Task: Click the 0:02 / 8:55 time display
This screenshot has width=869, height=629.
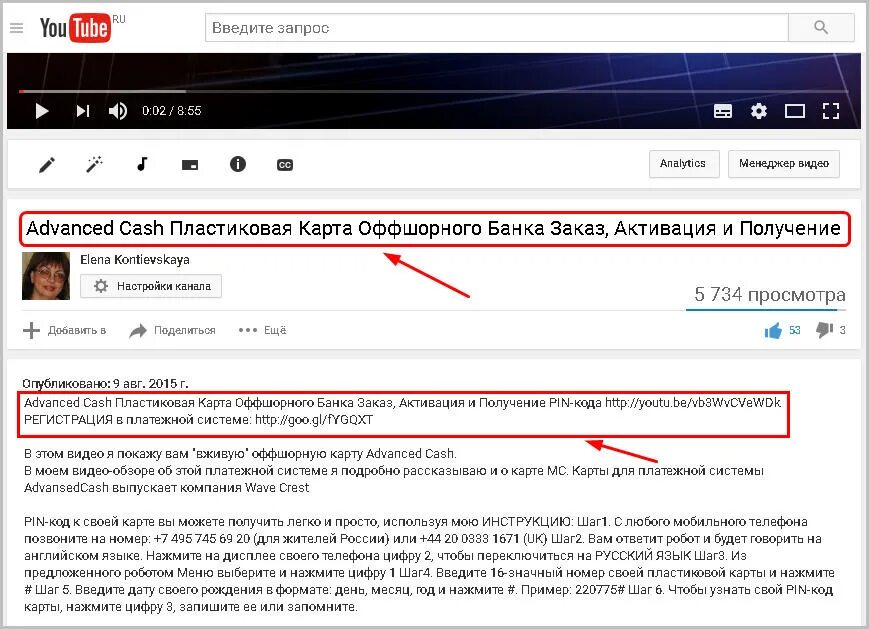Action: coord(172,111)
